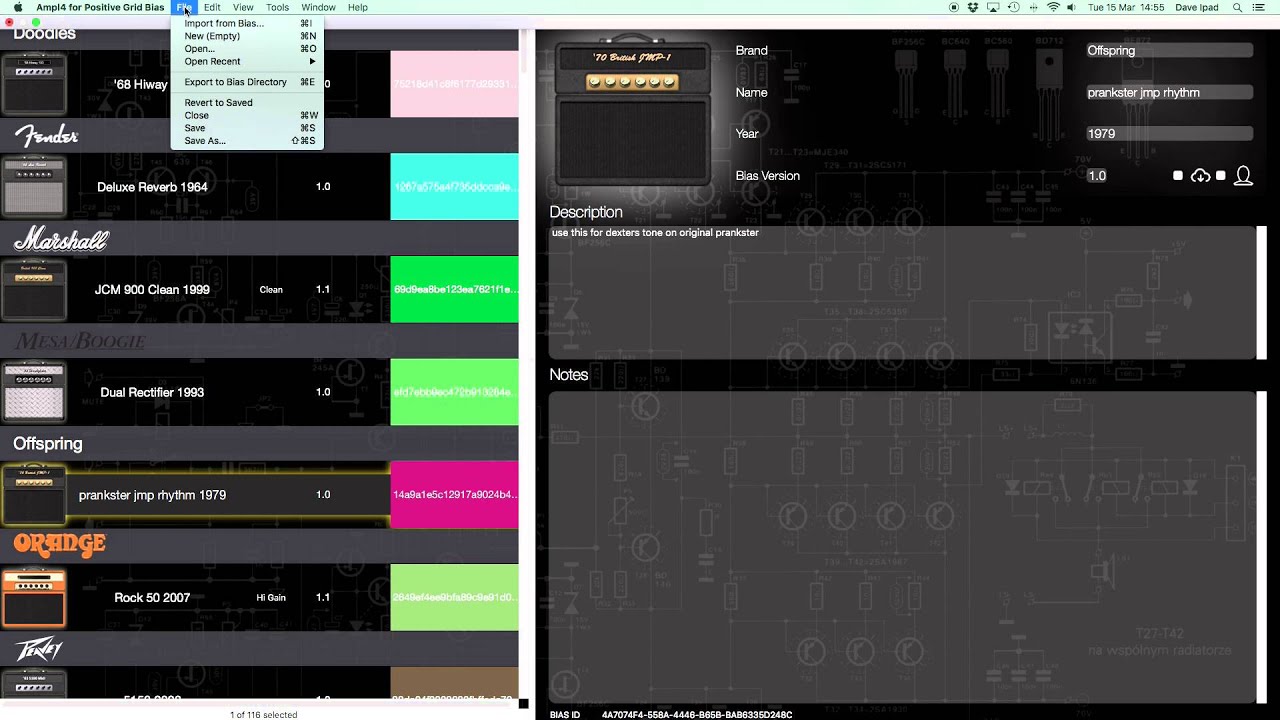The width and height of the screenshot is (1280, 720).
Task: Click the Time Machine icon
Action: point(1014,7)
